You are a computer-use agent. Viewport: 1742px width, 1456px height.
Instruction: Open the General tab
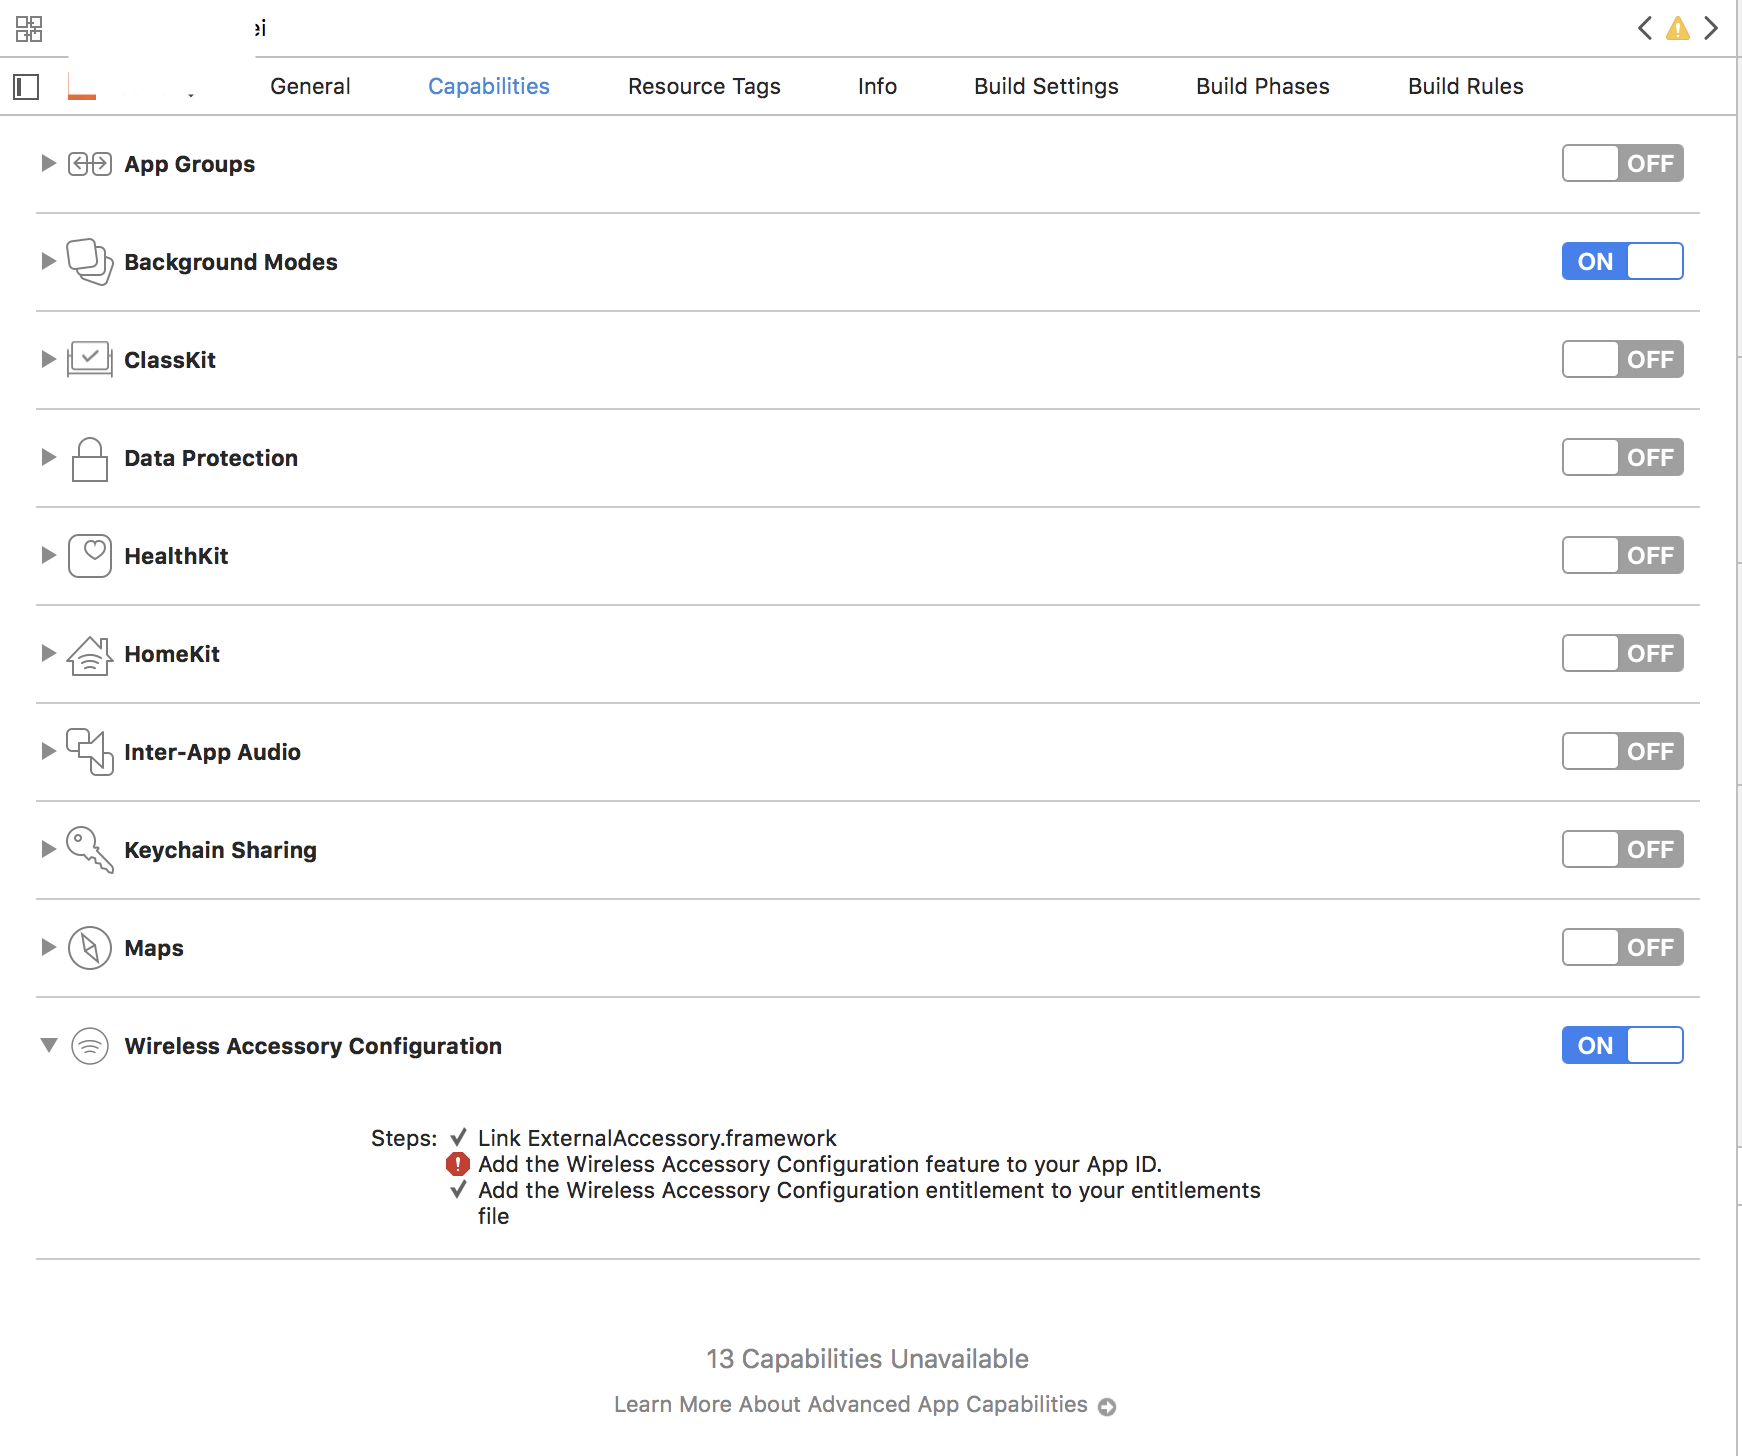click(310, 87)
